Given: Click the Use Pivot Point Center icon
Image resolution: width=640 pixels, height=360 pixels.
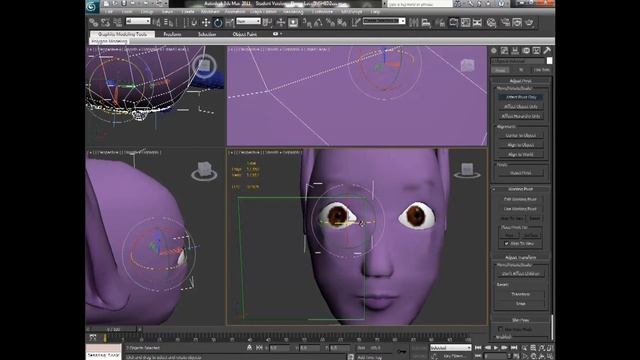Looking at the screenshot, I should coord(268,22).
